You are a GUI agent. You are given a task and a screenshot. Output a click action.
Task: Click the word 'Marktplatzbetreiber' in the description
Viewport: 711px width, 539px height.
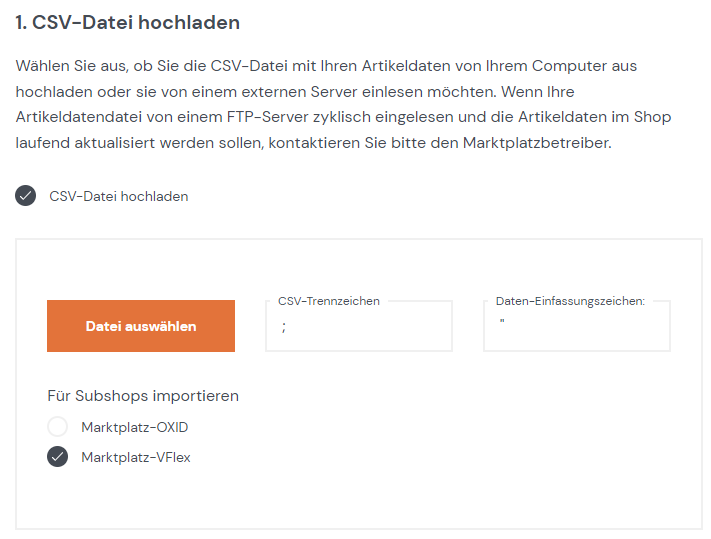[x=537, y=143]
